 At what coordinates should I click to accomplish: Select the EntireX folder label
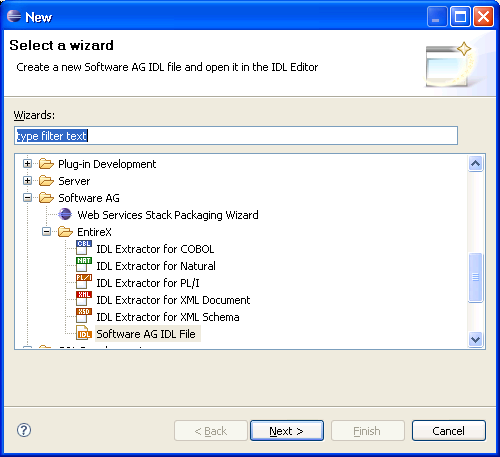[94, 232]
